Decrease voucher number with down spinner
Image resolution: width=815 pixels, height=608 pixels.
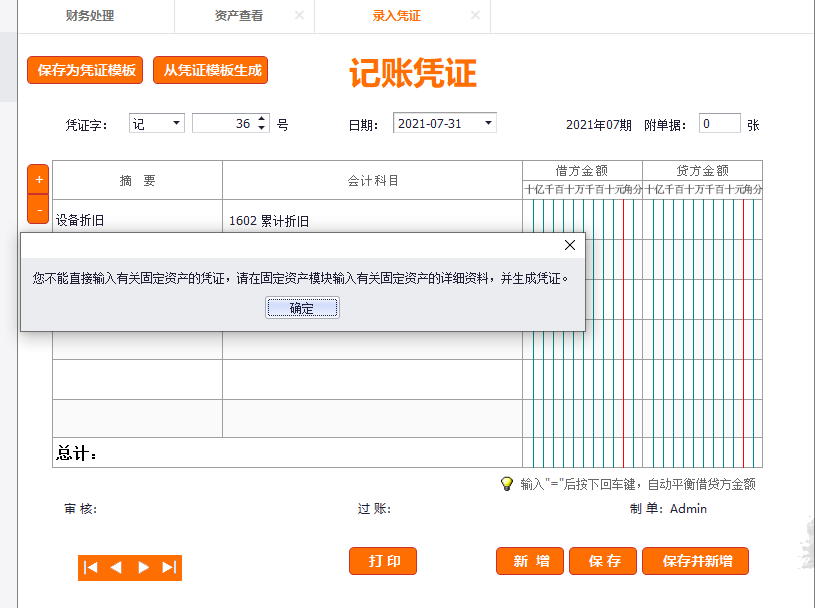(x=262, y=128)
